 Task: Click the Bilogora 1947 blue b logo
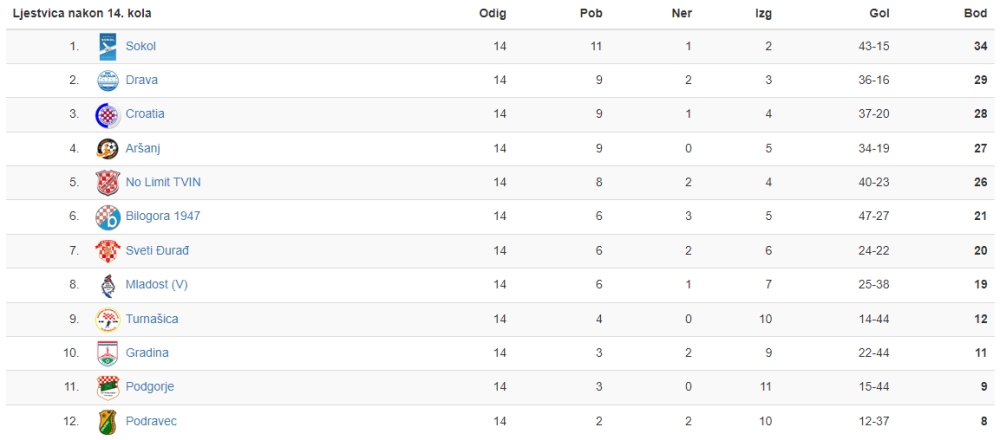(108, 217)
